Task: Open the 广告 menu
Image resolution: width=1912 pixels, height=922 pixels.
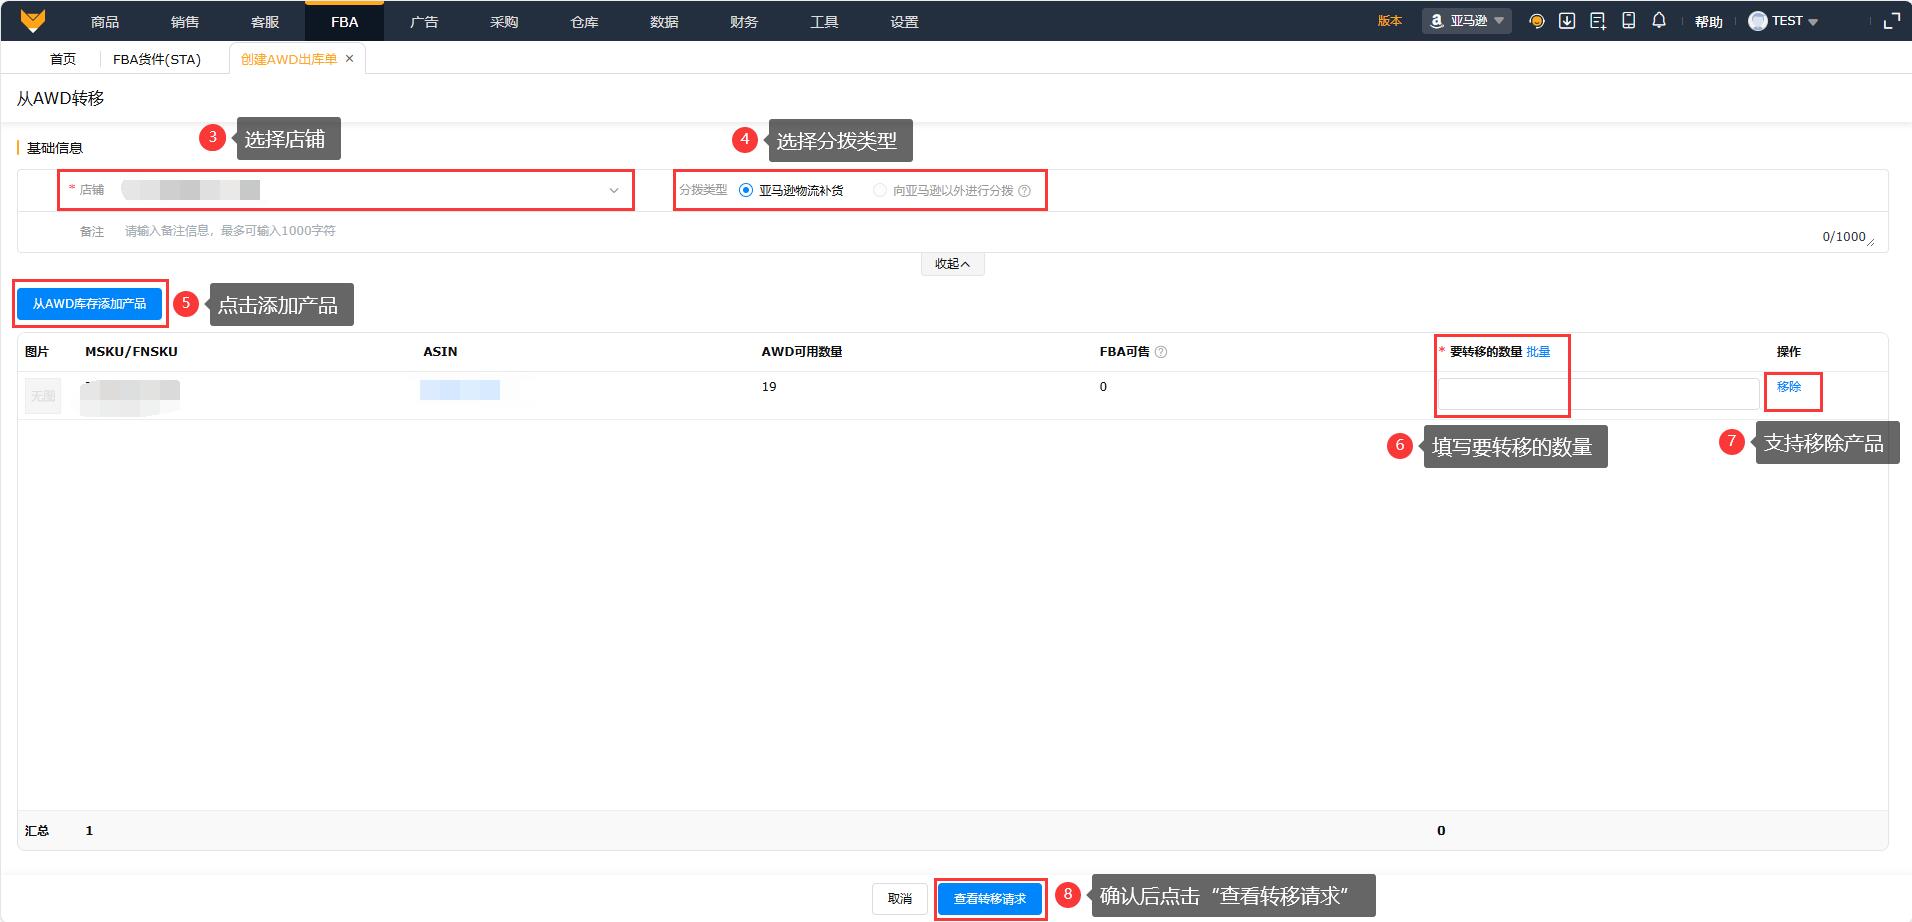Action: (424, 21)
